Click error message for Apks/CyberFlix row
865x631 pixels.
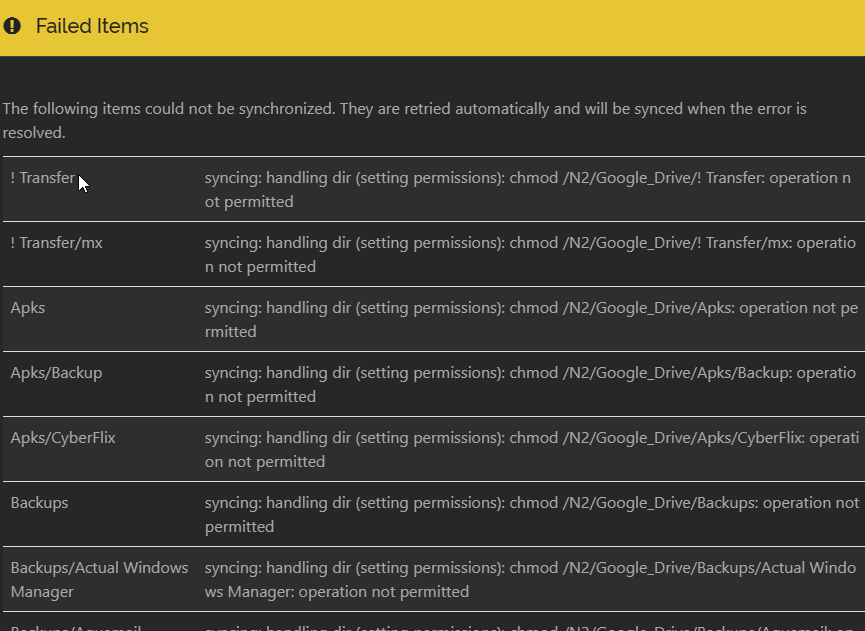(532, 450)
